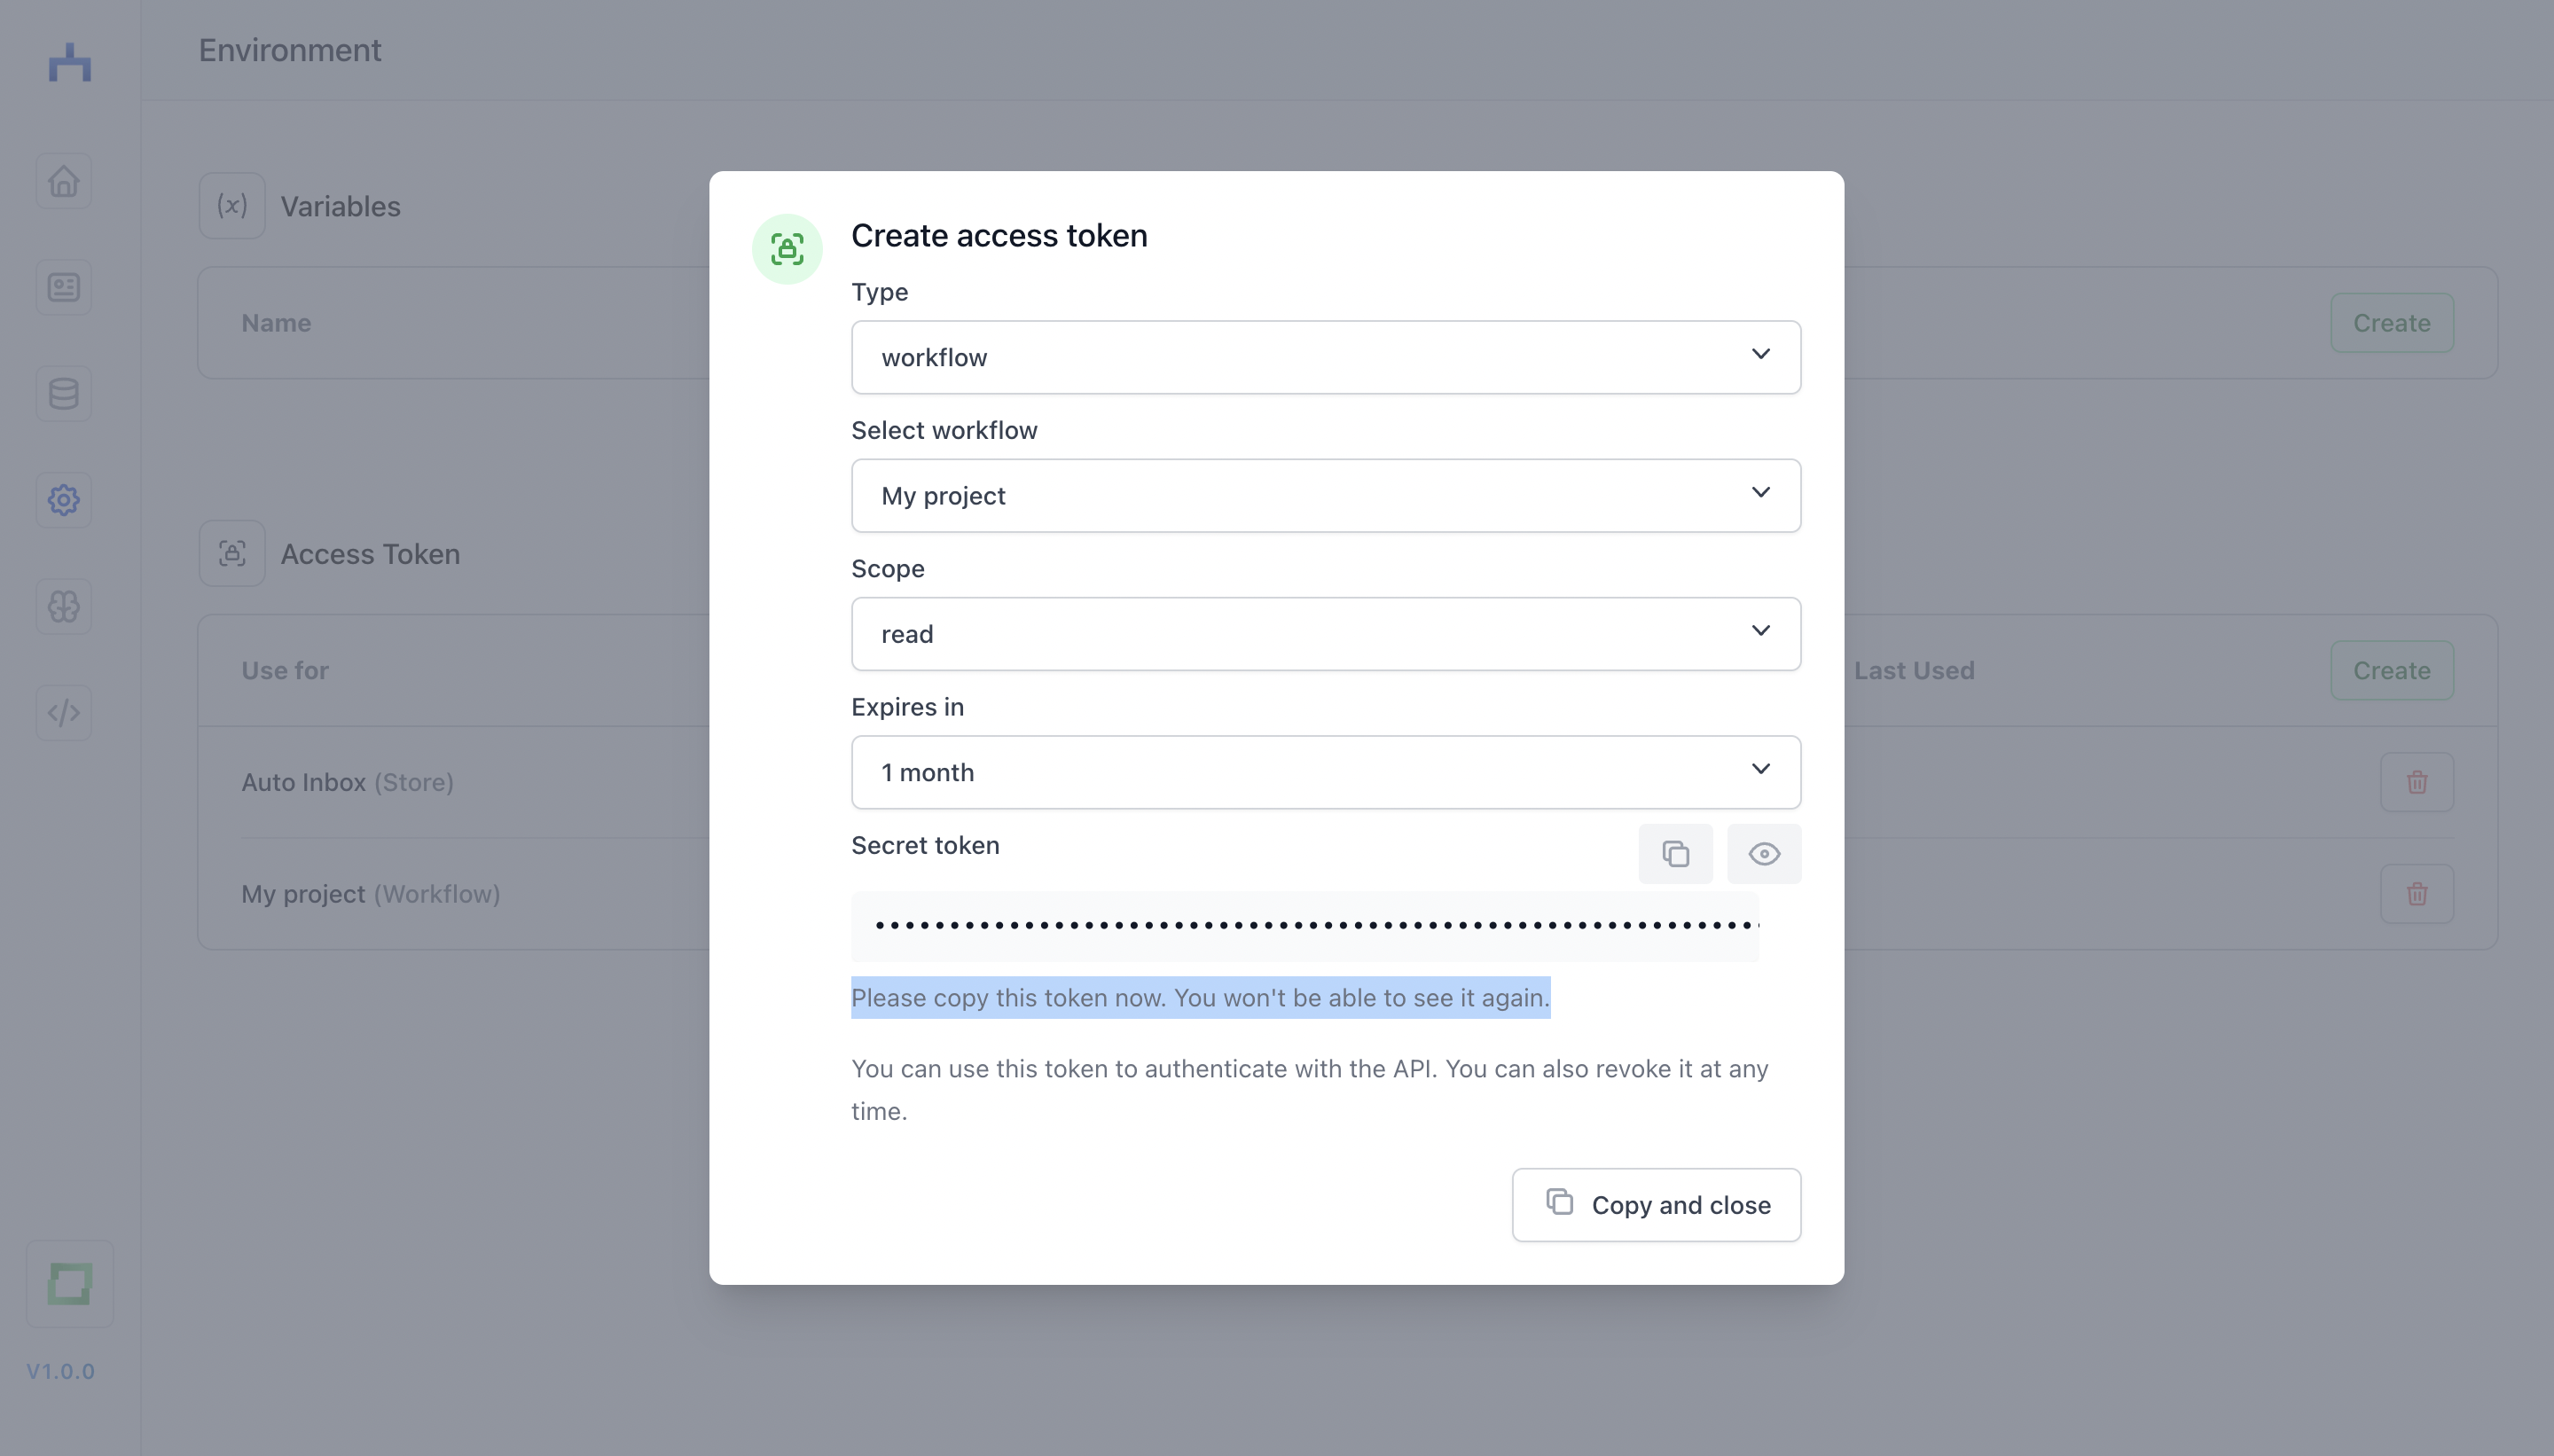Image resolution: width=2554 pixels, height=1456 pixels.
Task: Click the masked secret token field
Action: coord(1305,926)
